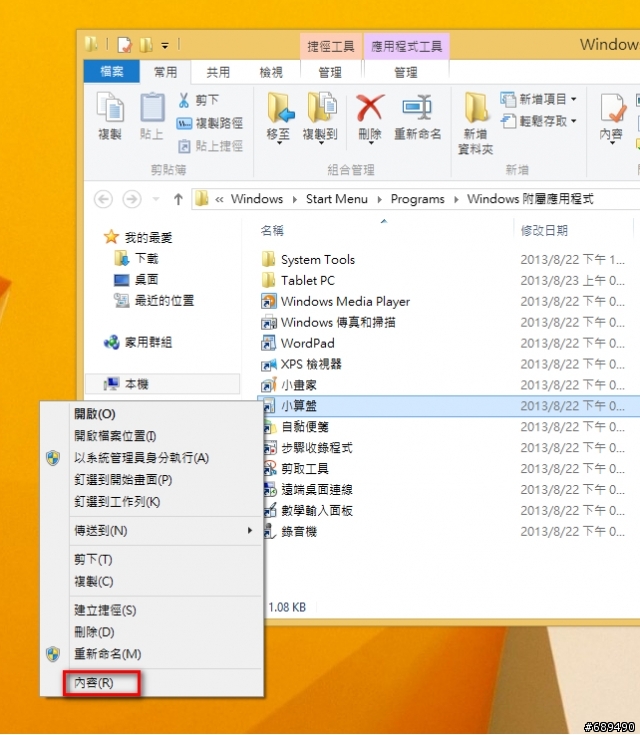Click the arrow after Programs in address bar
The height and width of the screenshot is (735, 640).
456,200
